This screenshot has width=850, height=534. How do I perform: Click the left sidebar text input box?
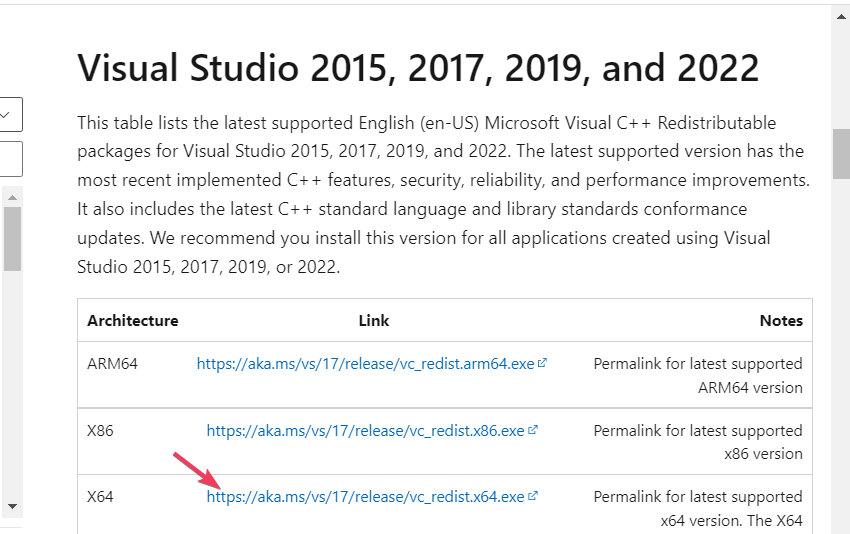click(x=10, y=158)
